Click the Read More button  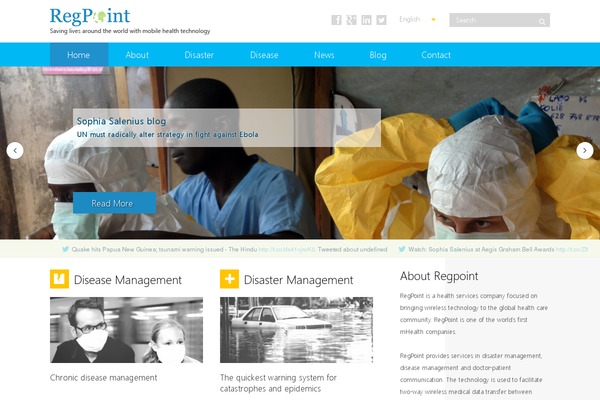[x=114, y=203]
